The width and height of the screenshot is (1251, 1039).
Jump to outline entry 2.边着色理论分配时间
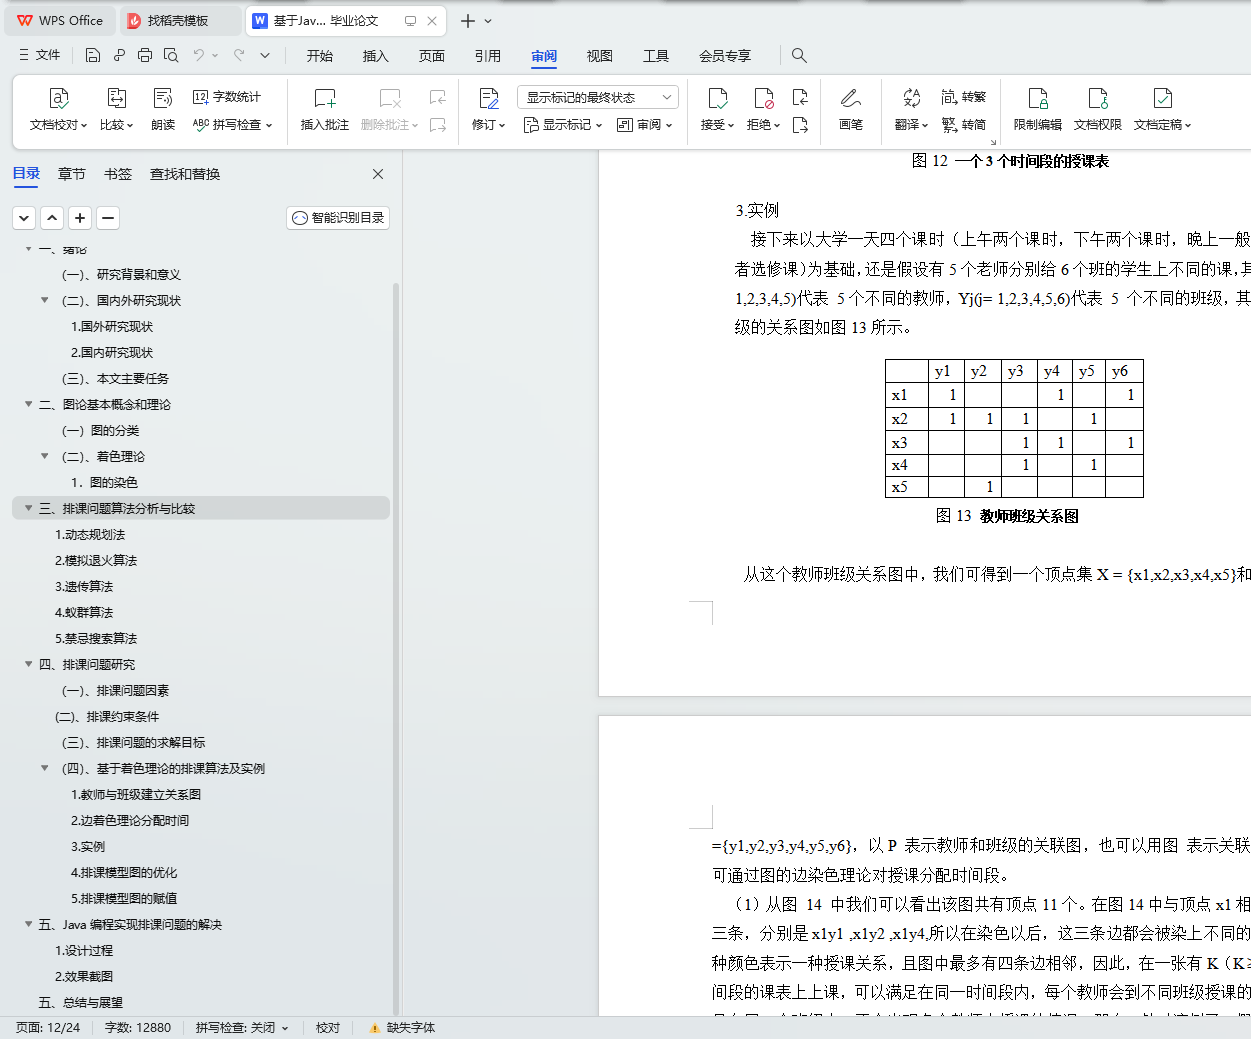pyautogui.click(x=130, y=820)
